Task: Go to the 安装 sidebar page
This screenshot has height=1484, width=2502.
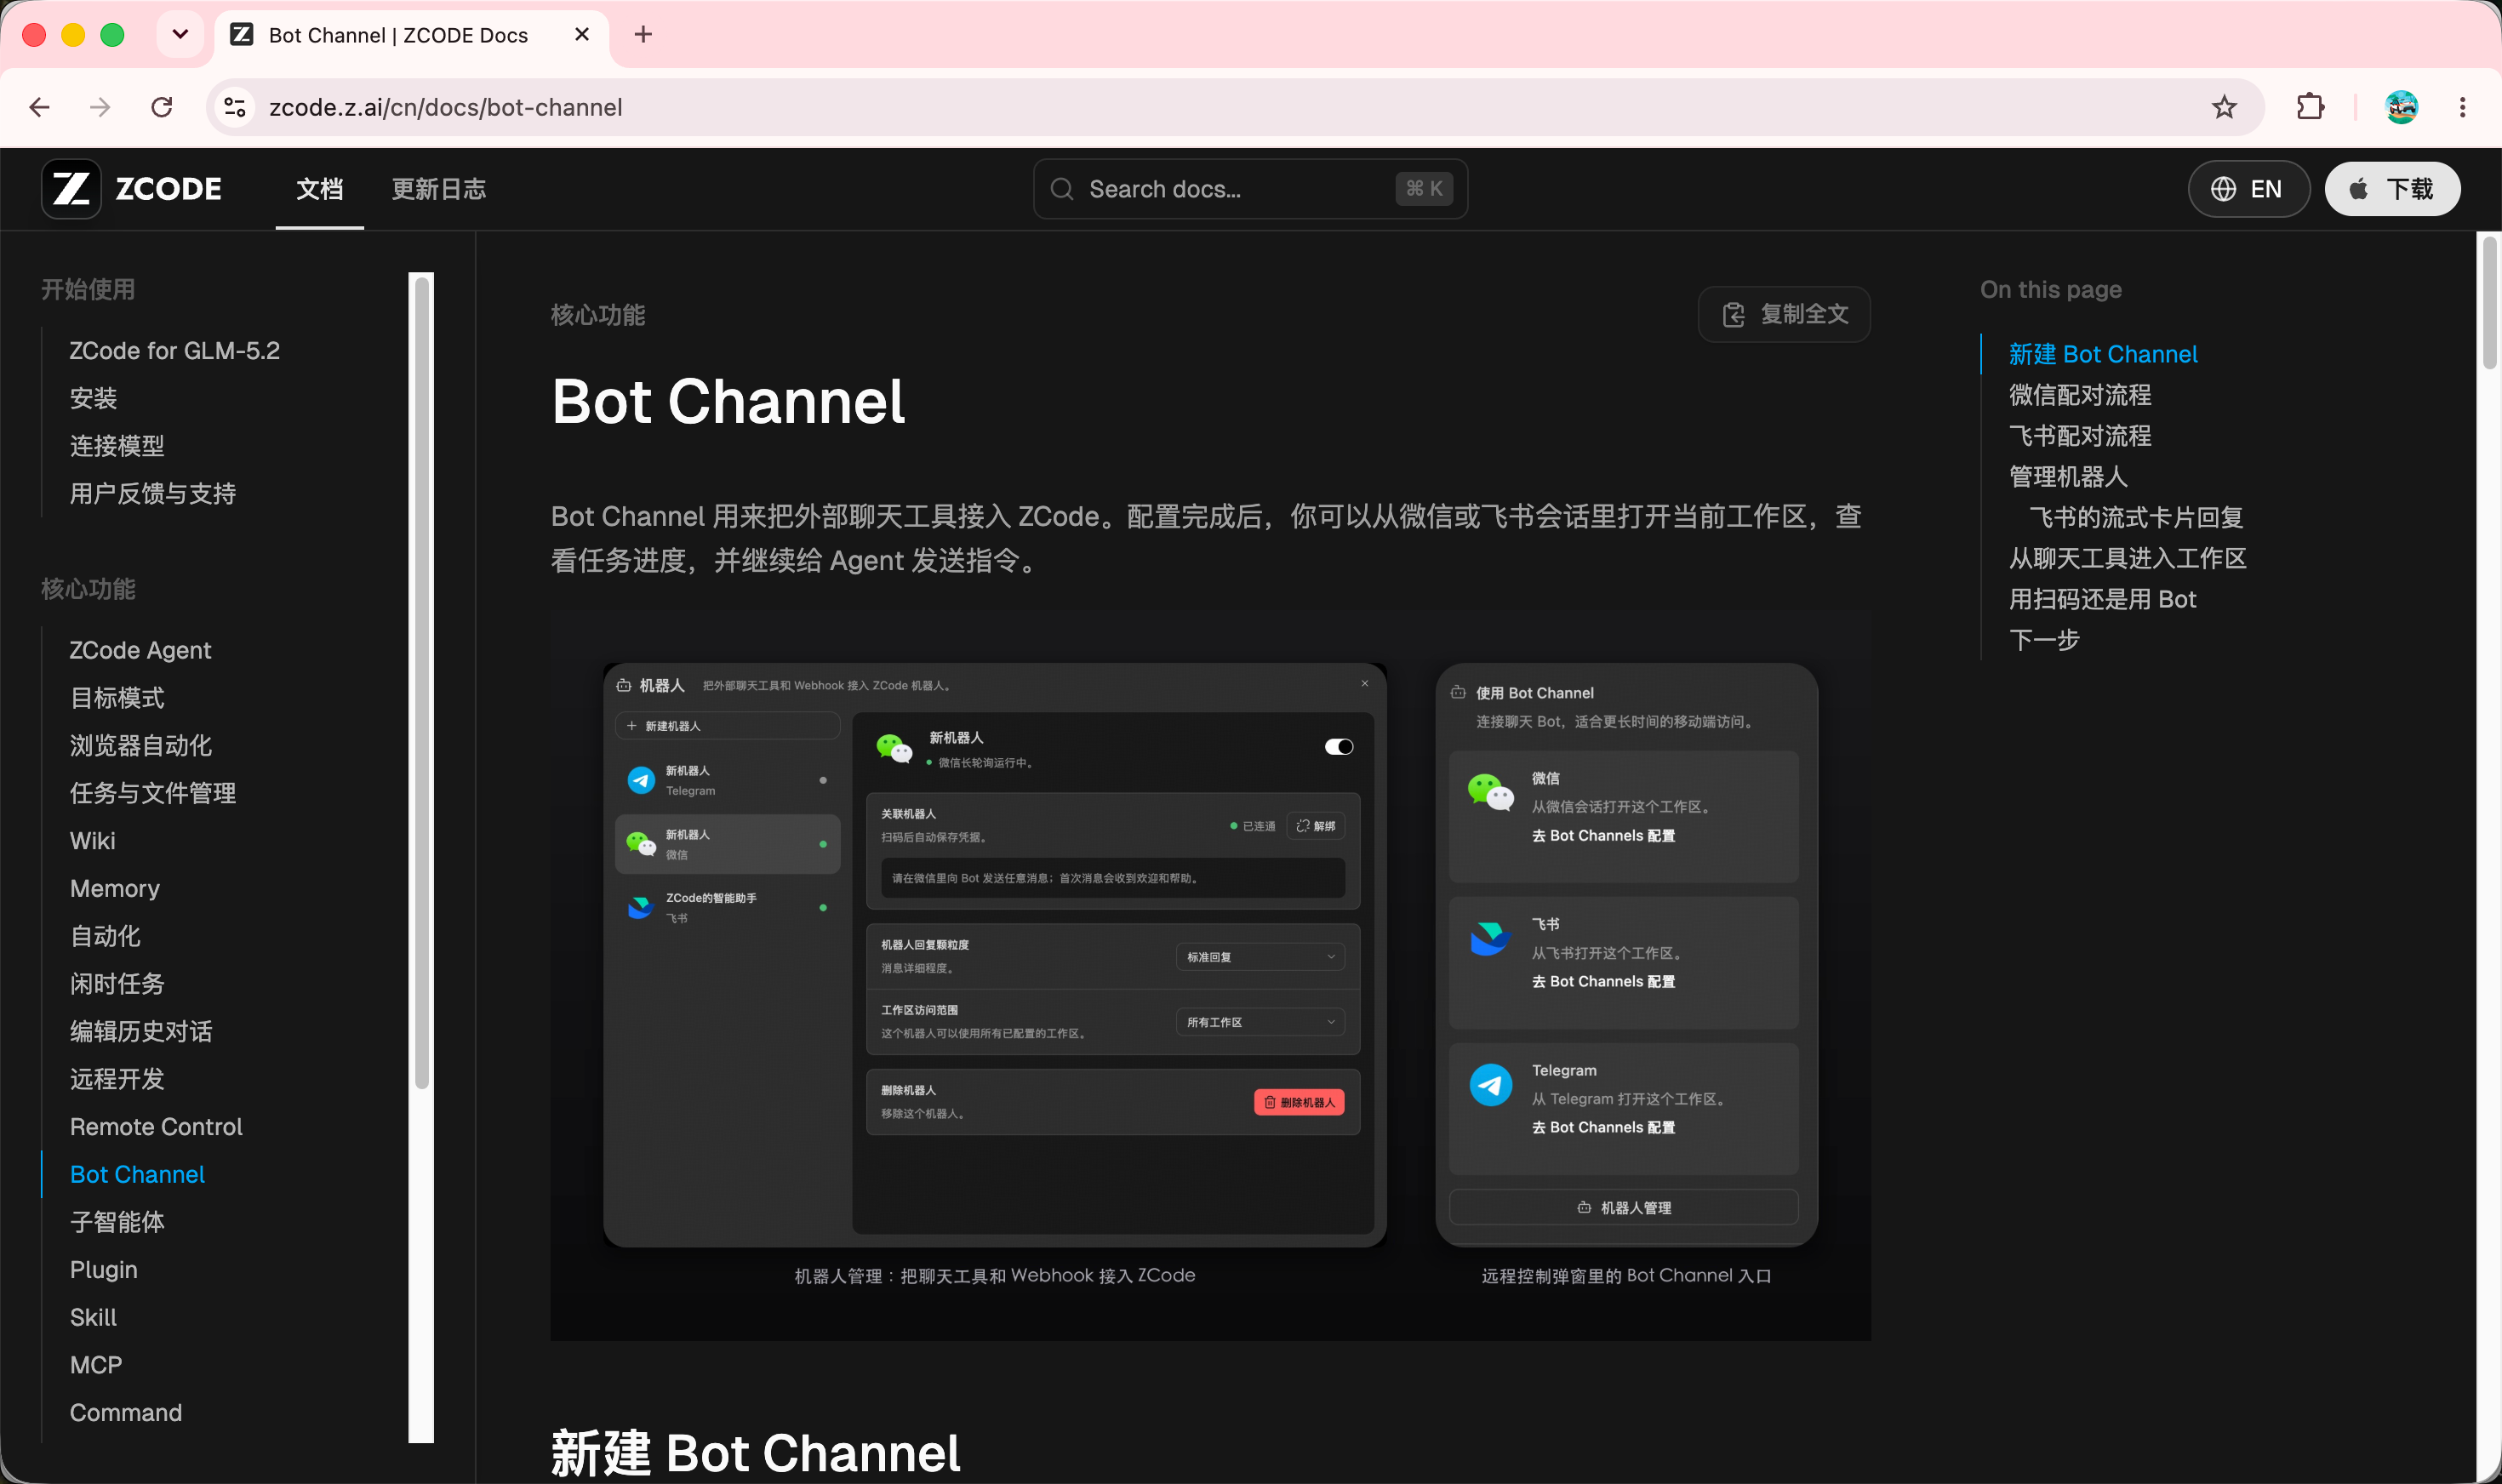Action: [94, 398]
